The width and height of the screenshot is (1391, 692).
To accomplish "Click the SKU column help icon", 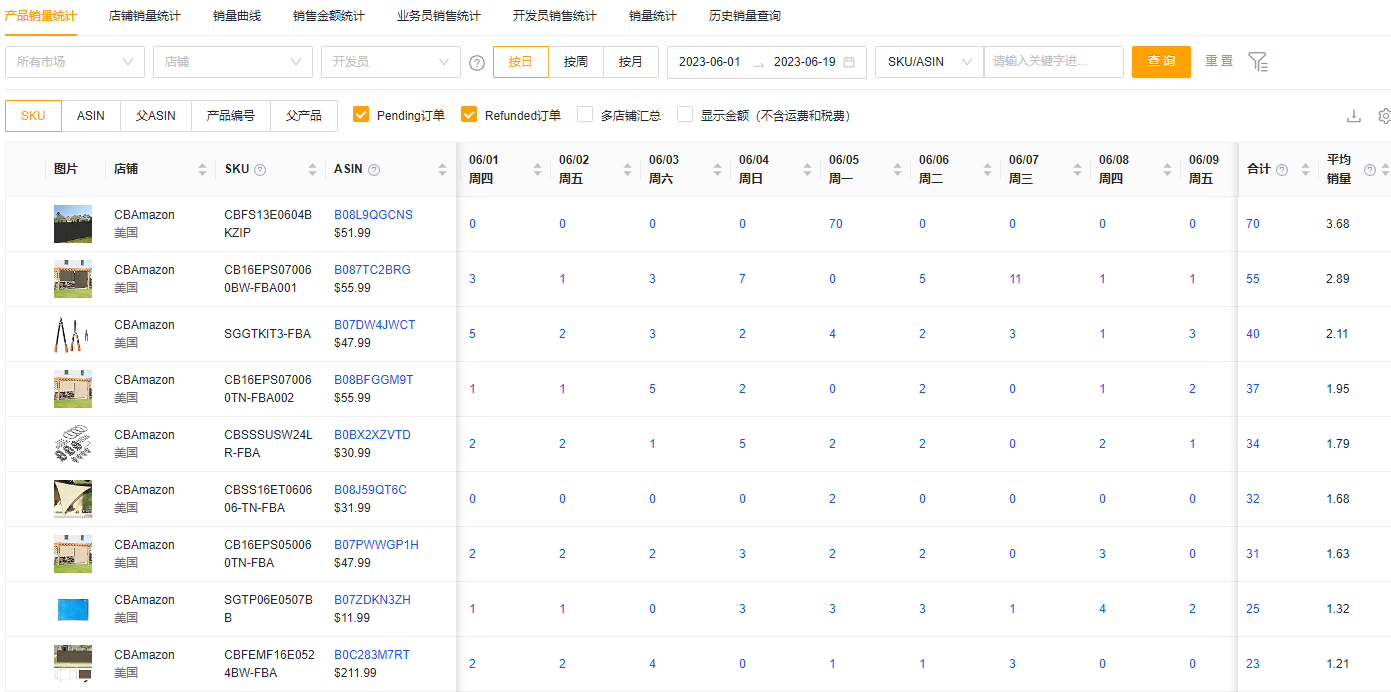I will (260, 170).
